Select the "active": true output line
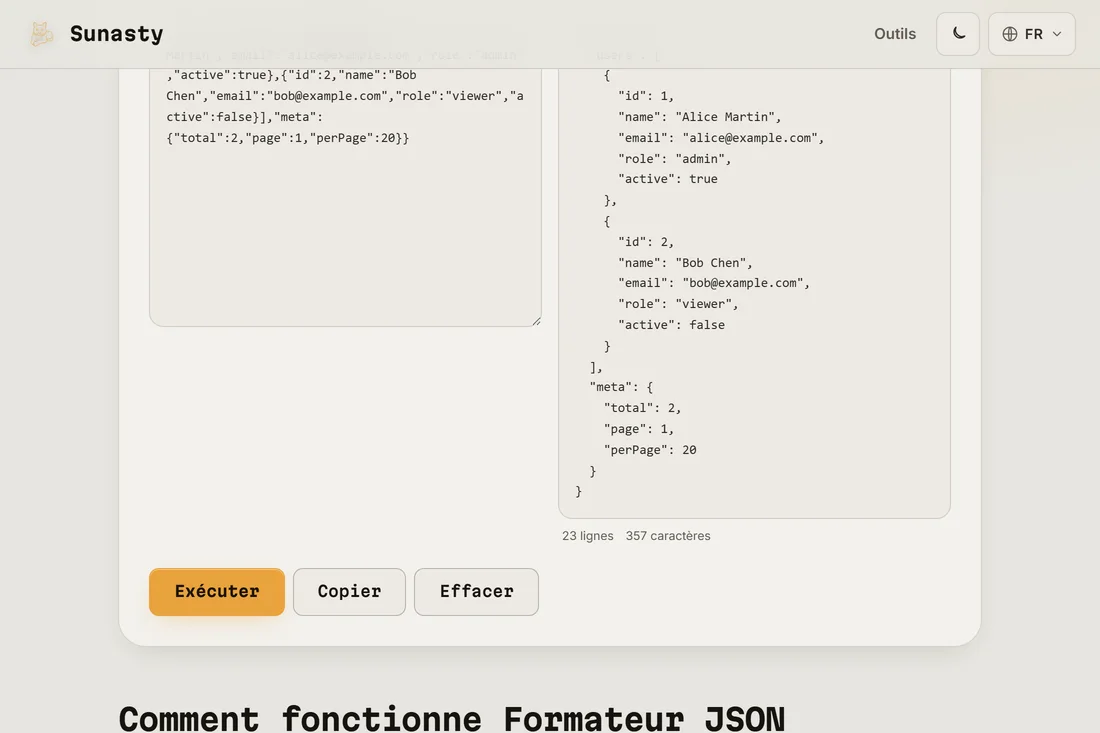Image resolution: width=1100 pixels, height=733 pixels. coord(667,179)
